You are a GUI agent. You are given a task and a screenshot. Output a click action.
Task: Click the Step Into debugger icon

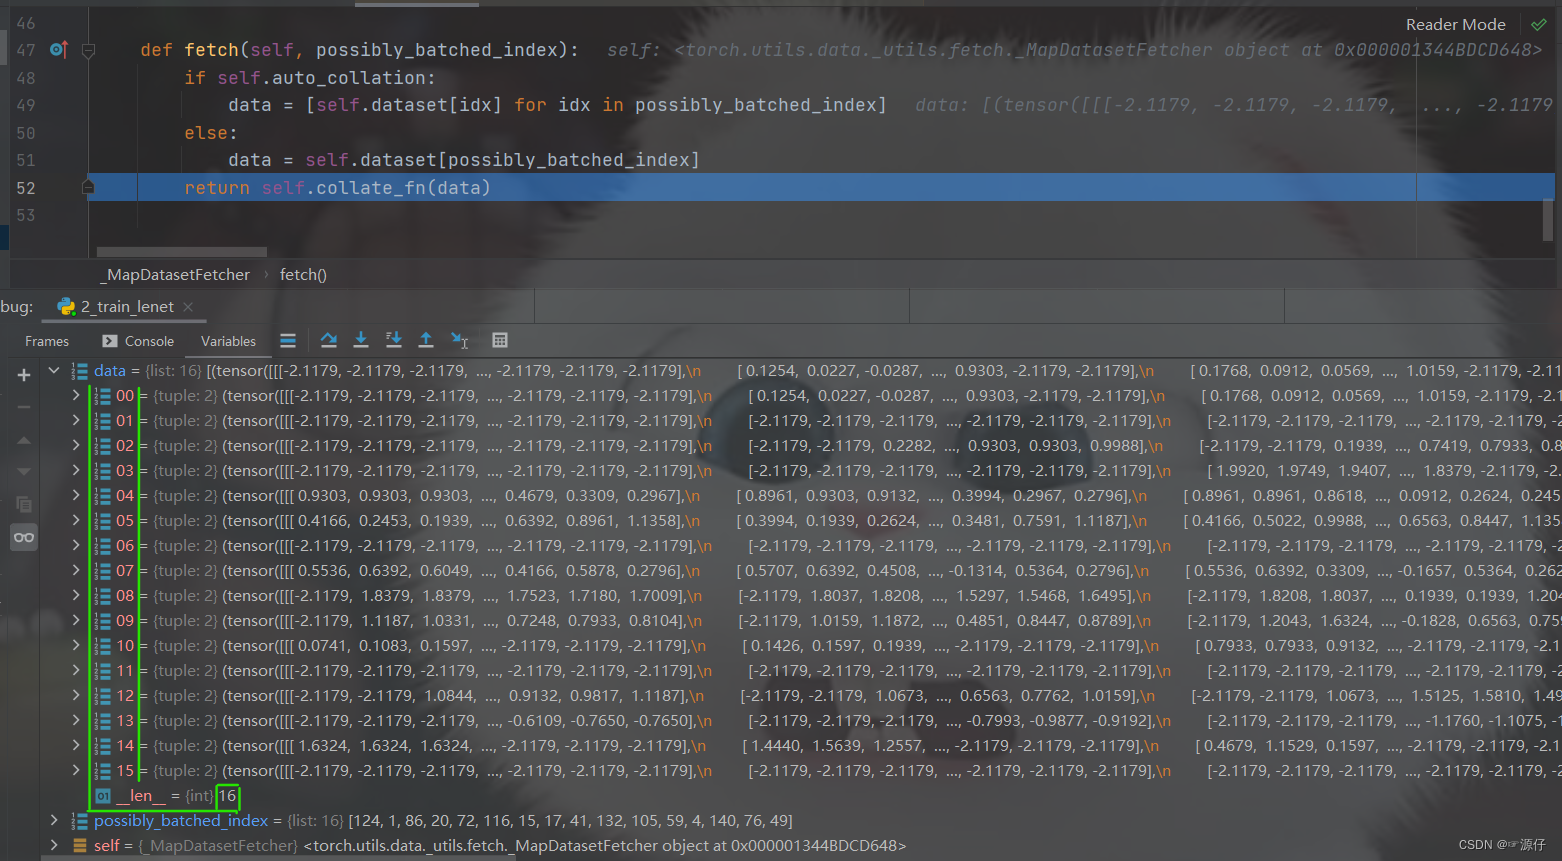pos(361,340)
